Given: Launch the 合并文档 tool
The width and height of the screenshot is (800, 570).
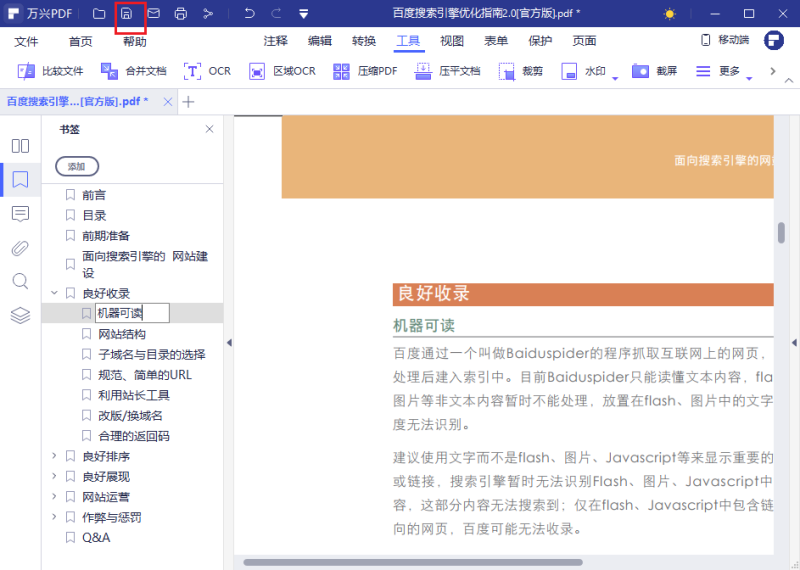Looking at the screenshot, I should point(134,71).
